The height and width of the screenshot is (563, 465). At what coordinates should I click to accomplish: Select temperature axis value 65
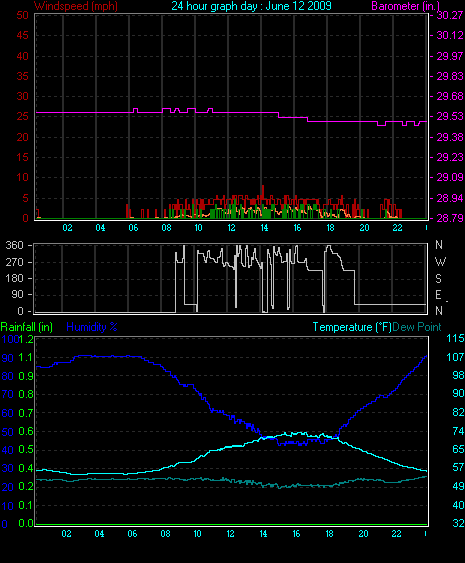458,449
